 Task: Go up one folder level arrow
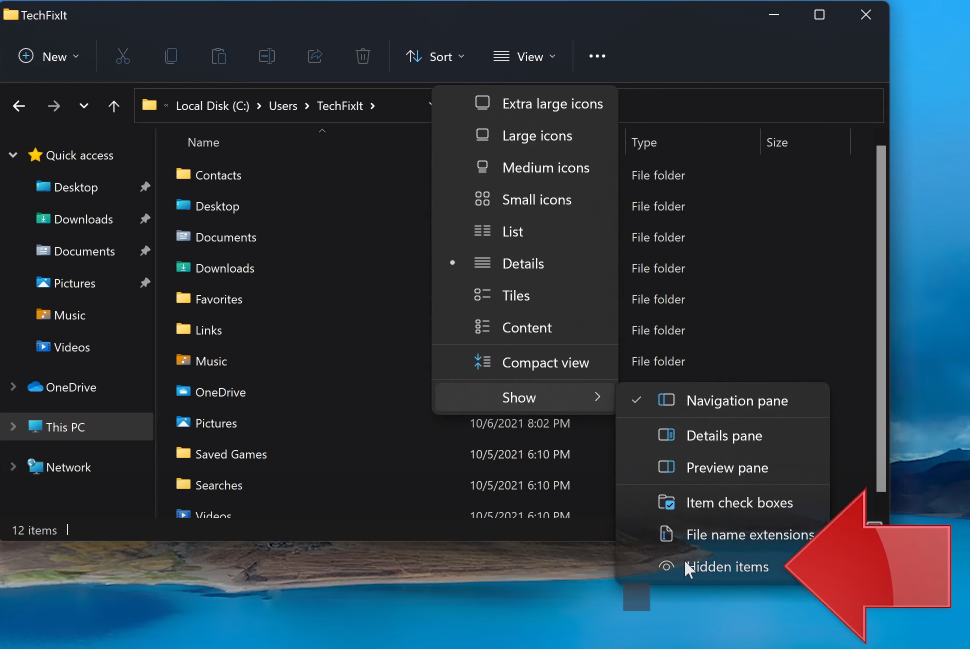[x=114, y=106]
